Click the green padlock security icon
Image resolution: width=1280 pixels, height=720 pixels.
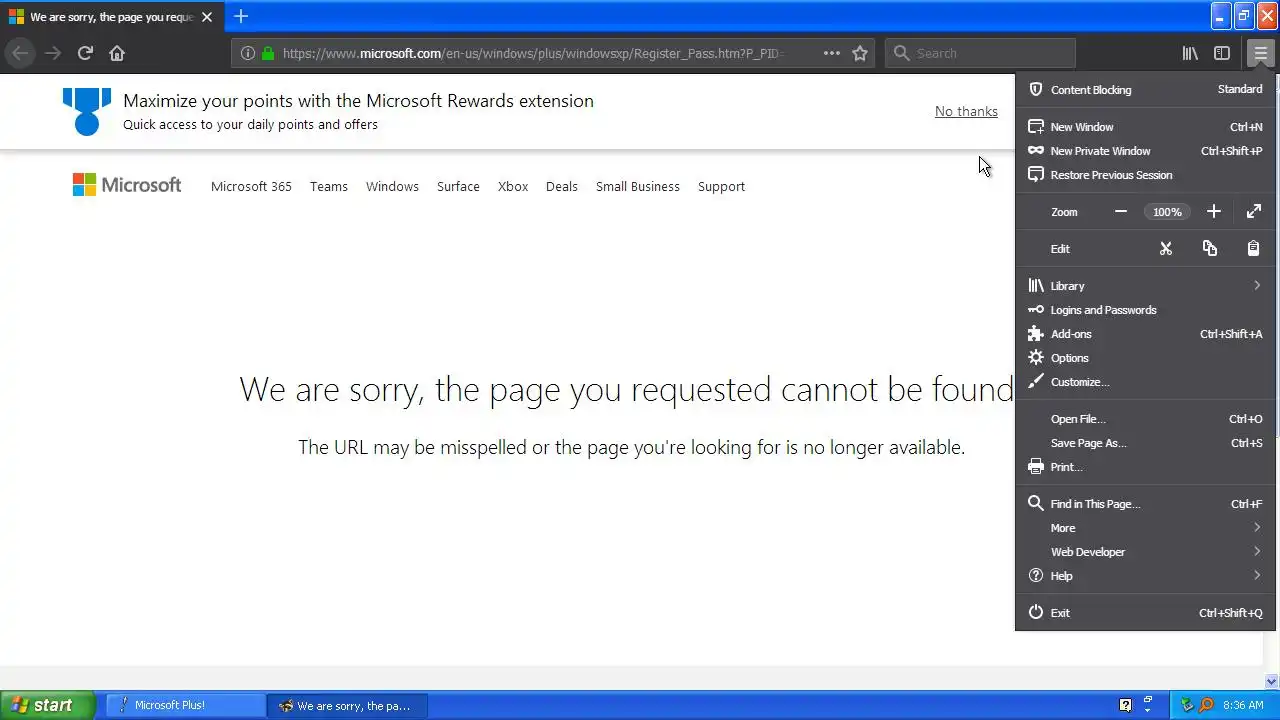[x=268, y=53]
